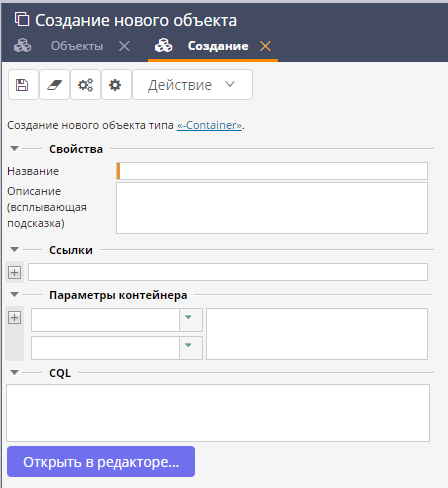Click the multiple gears settings icon
The image size is (448, 488).
85,85
